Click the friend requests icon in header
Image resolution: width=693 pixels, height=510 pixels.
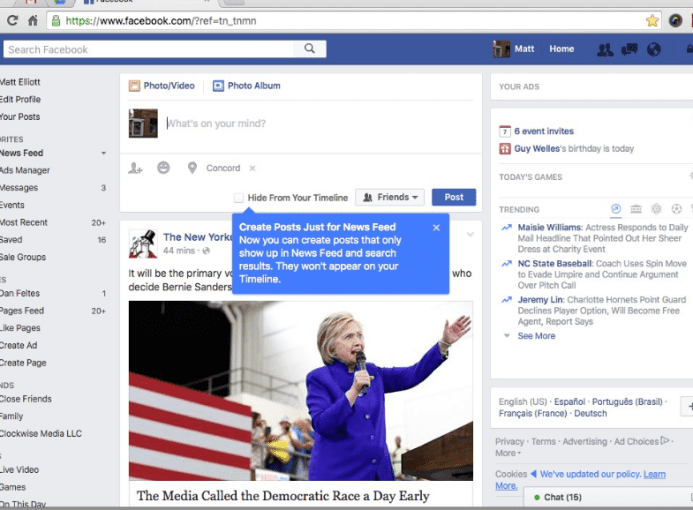[604, 49]
